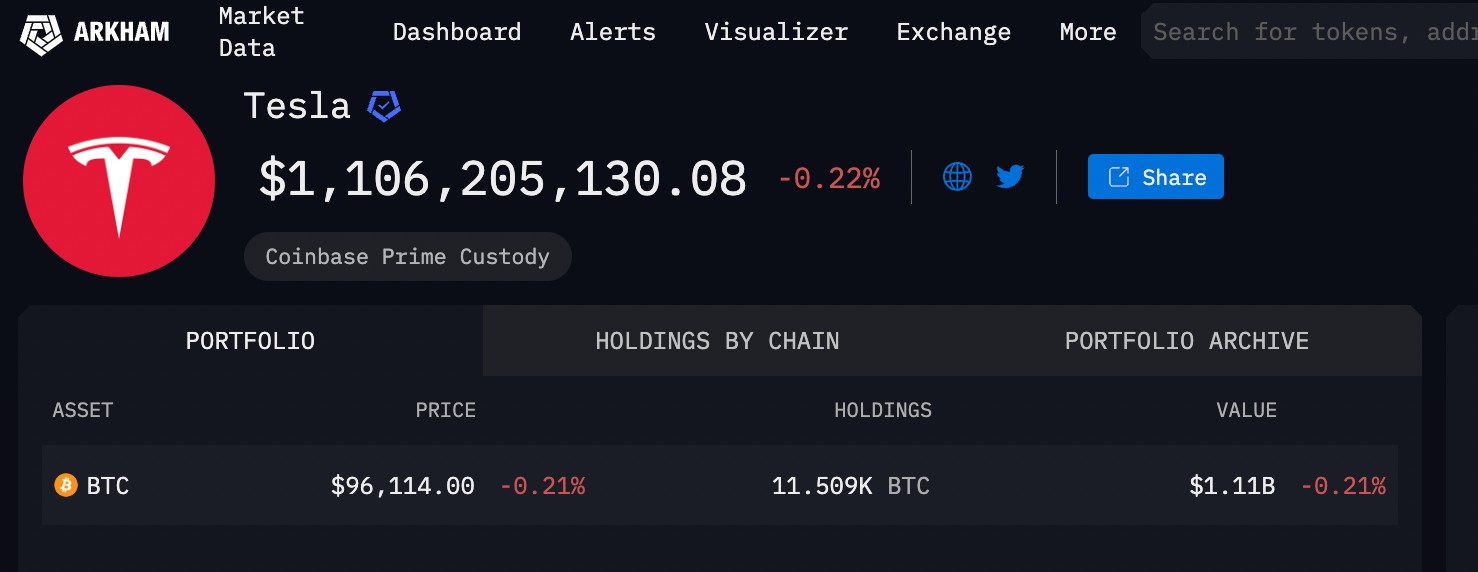Click the Share button

pos(1155,177)
